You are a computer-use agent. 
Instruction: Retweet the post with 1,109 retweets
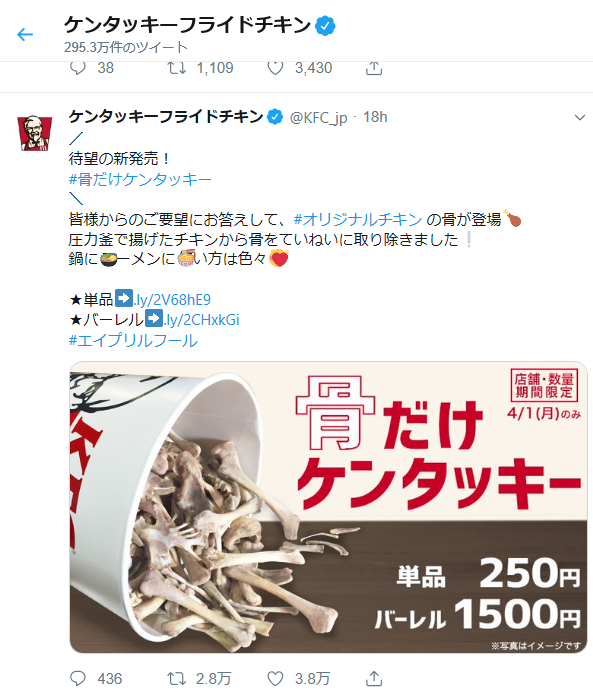click(176, 68)
